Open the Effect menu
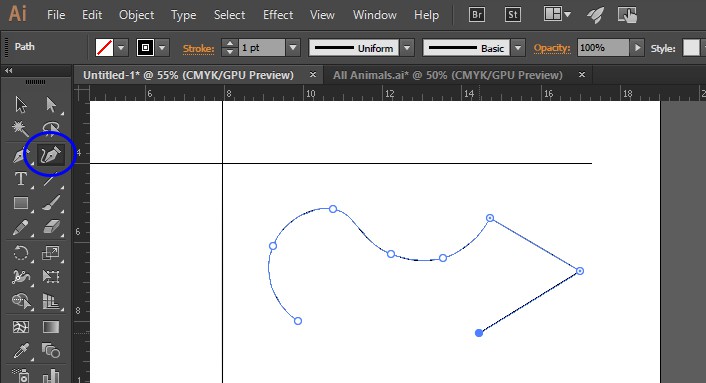 278,15
